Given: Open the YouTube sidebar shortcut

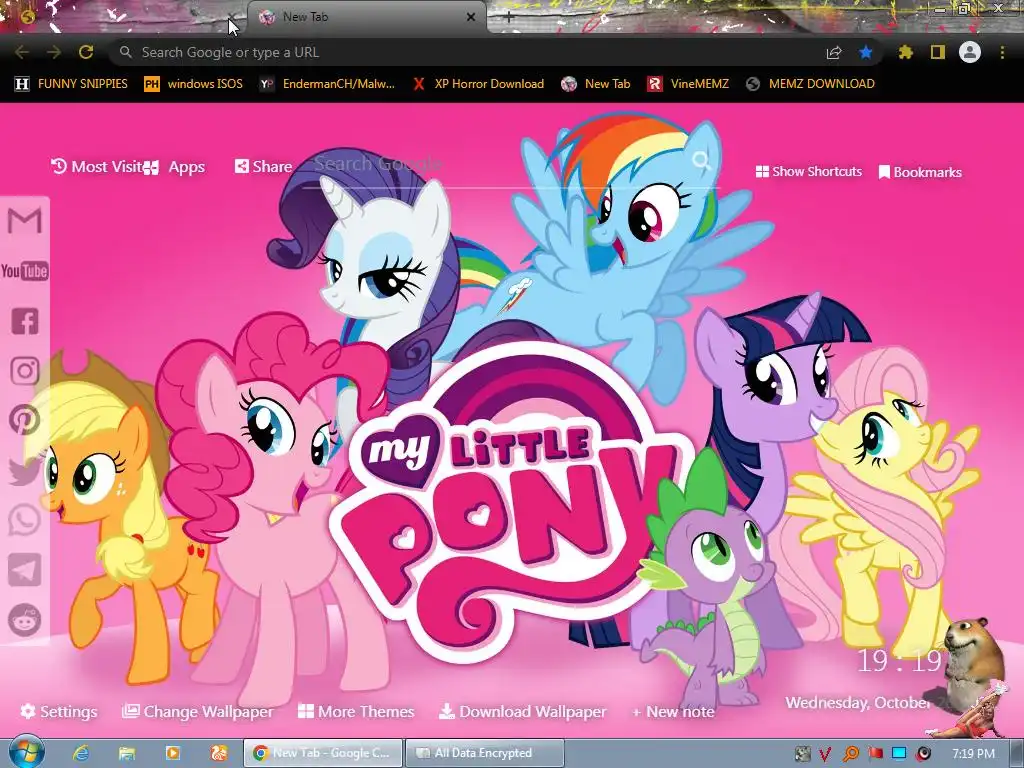Looking at the screenshot, I should coord(25,270).
